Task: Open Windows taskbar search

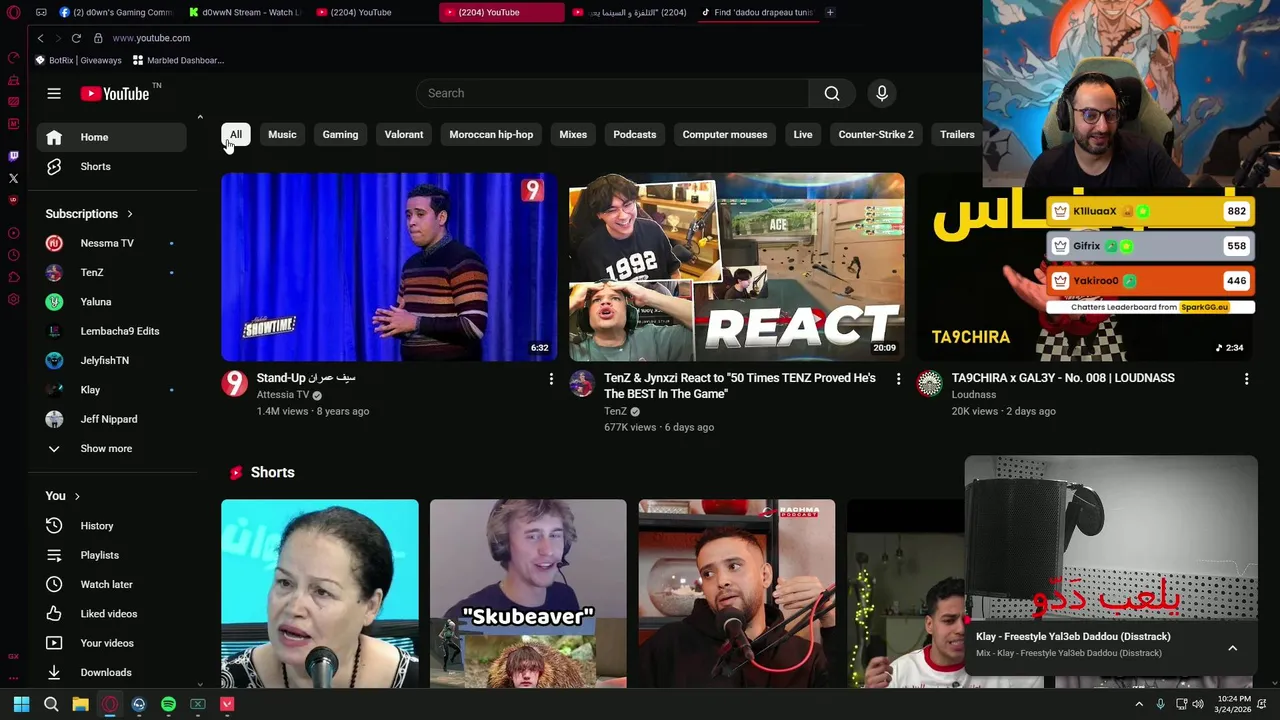Action: point(51,704)
